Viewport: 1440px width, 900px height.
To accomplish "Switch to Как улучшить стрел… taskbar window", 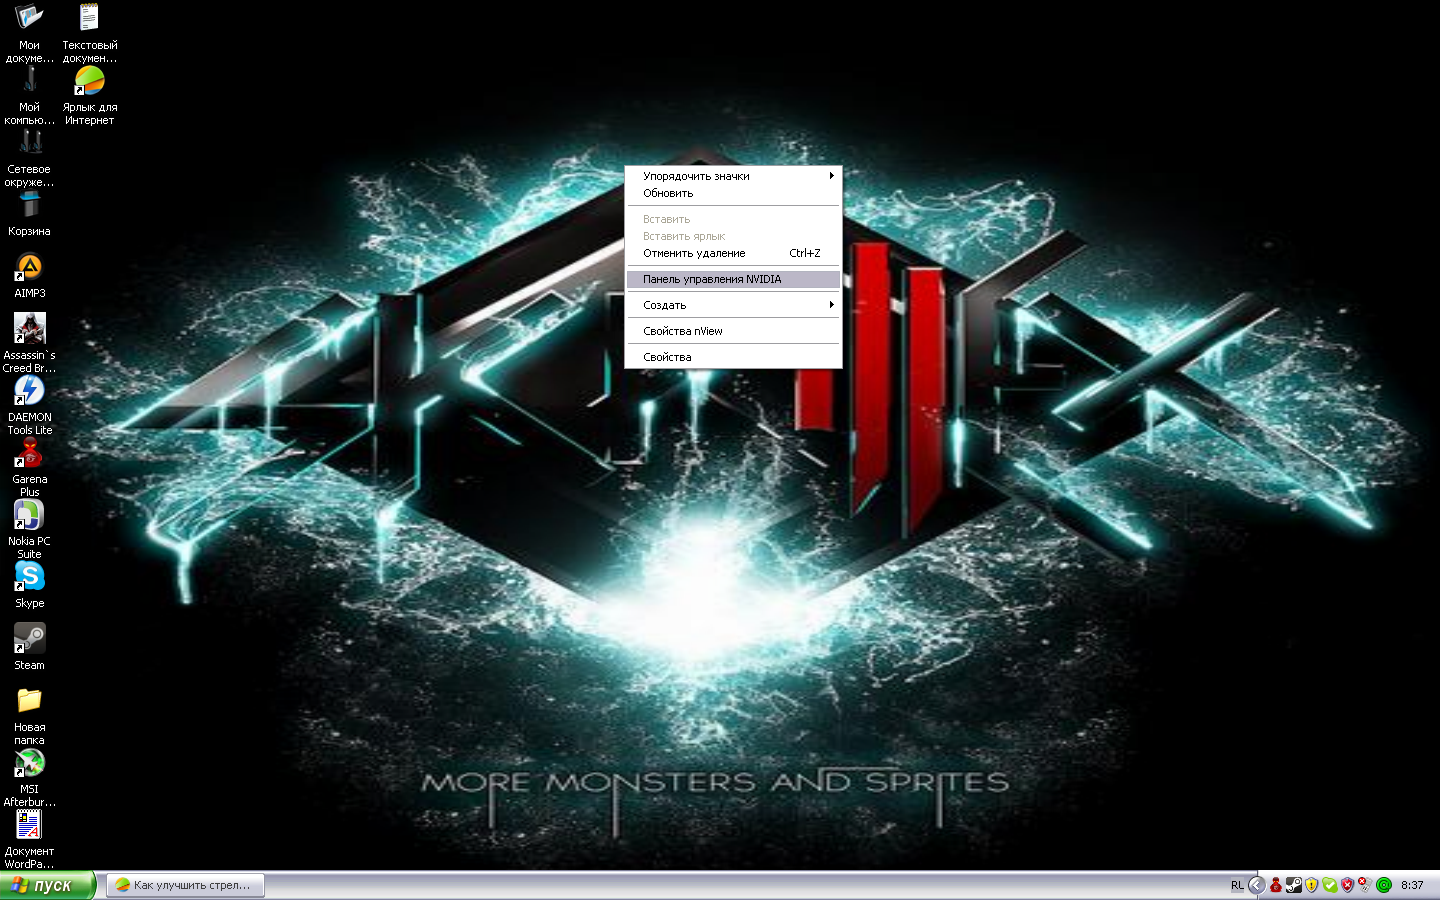I will point(185,885).
